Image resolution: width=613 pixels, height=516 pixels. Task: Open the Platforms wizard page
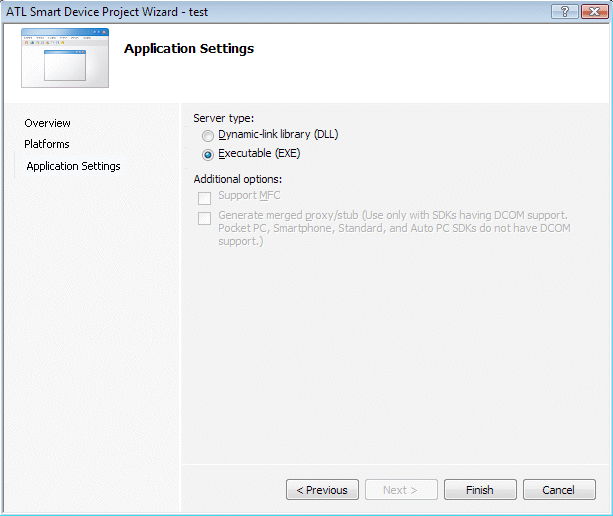coord(47,144)
